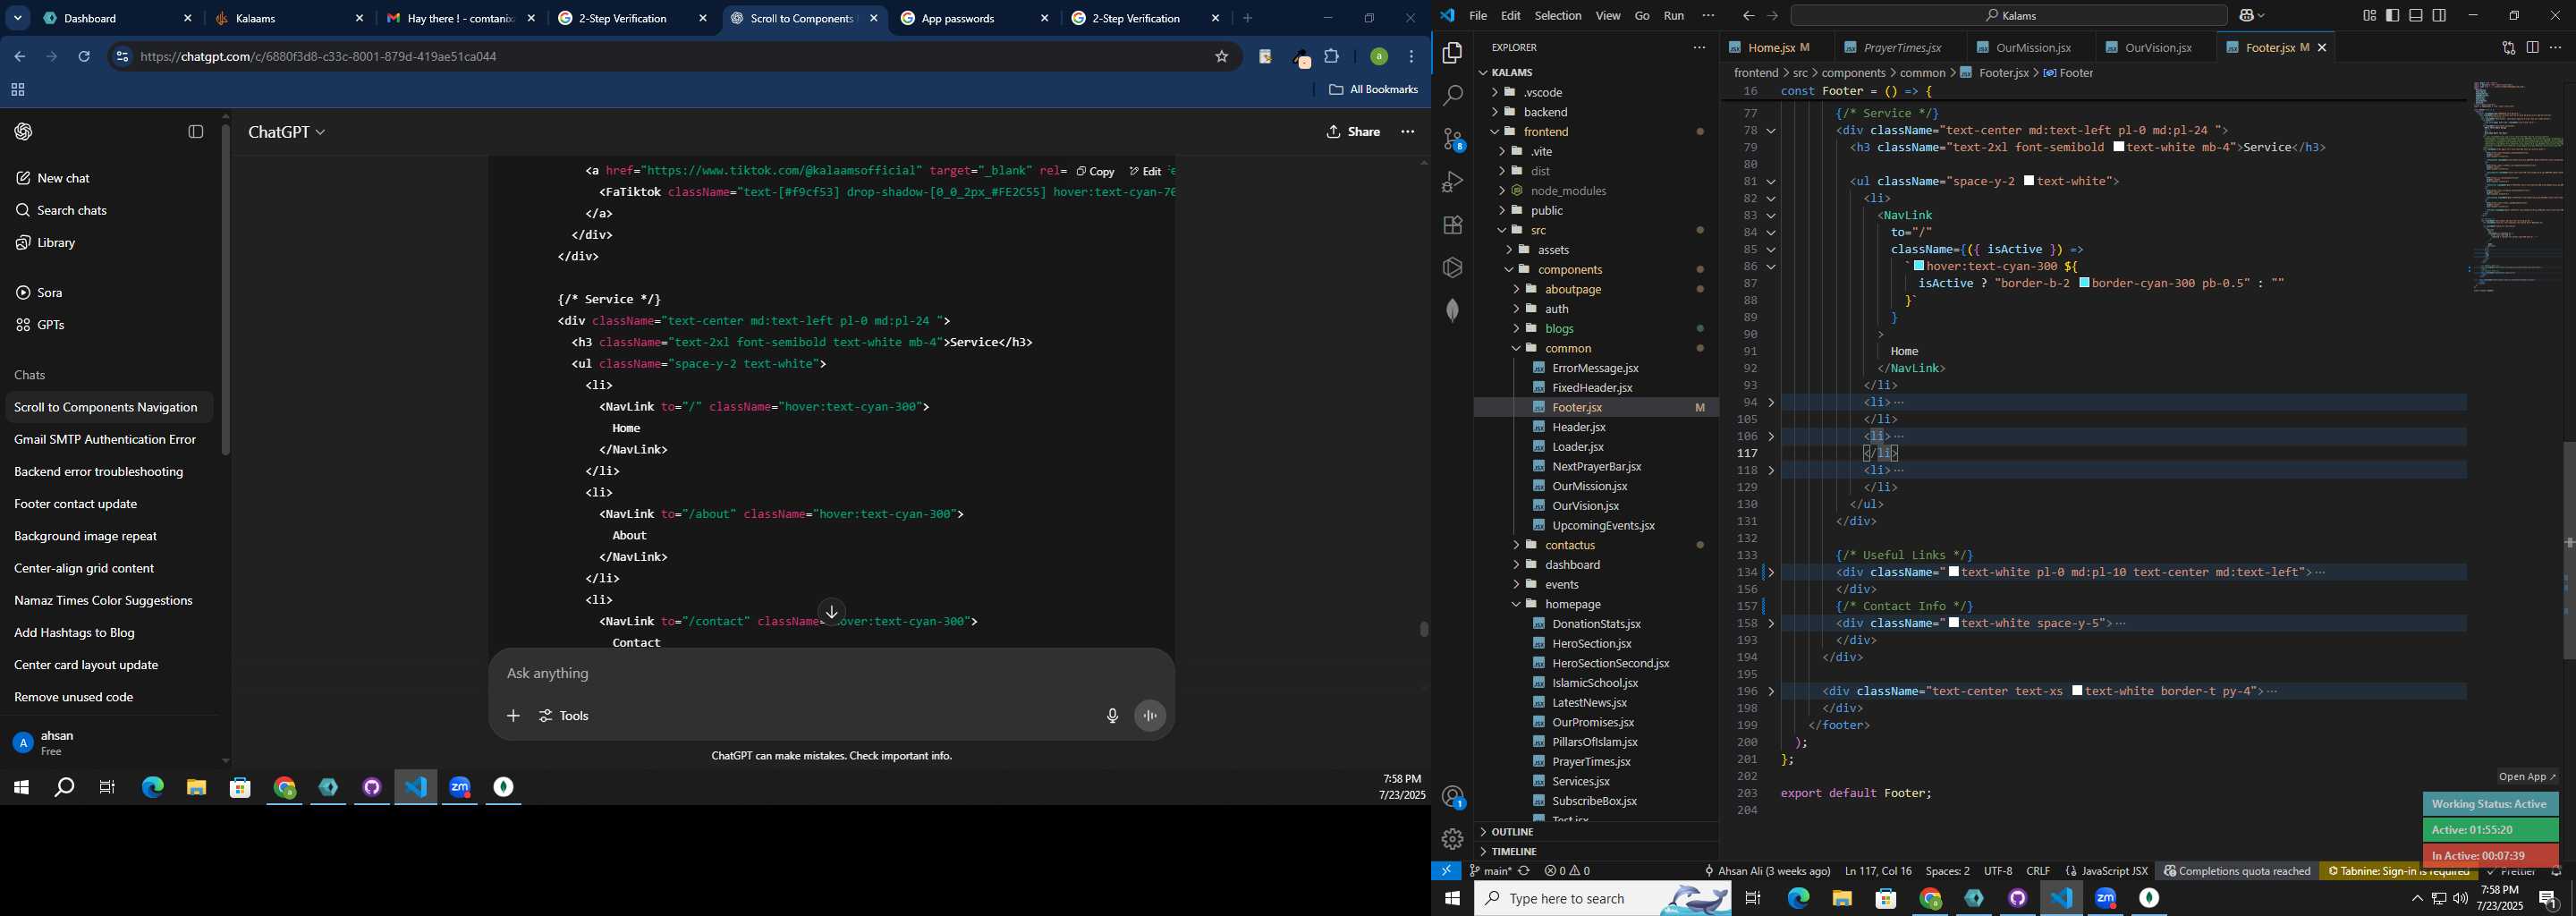The height and width of the screenshot is (916, 2576).
Task: Toggle VS Code panel layout icon
Action: tap(2415, 16)
